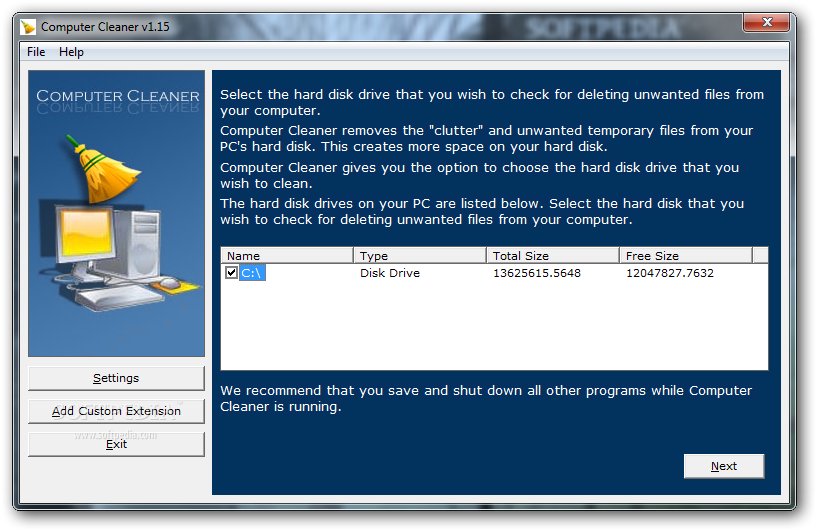Click the Settings button
817x531 pixels.
click(x=116, y=378)
